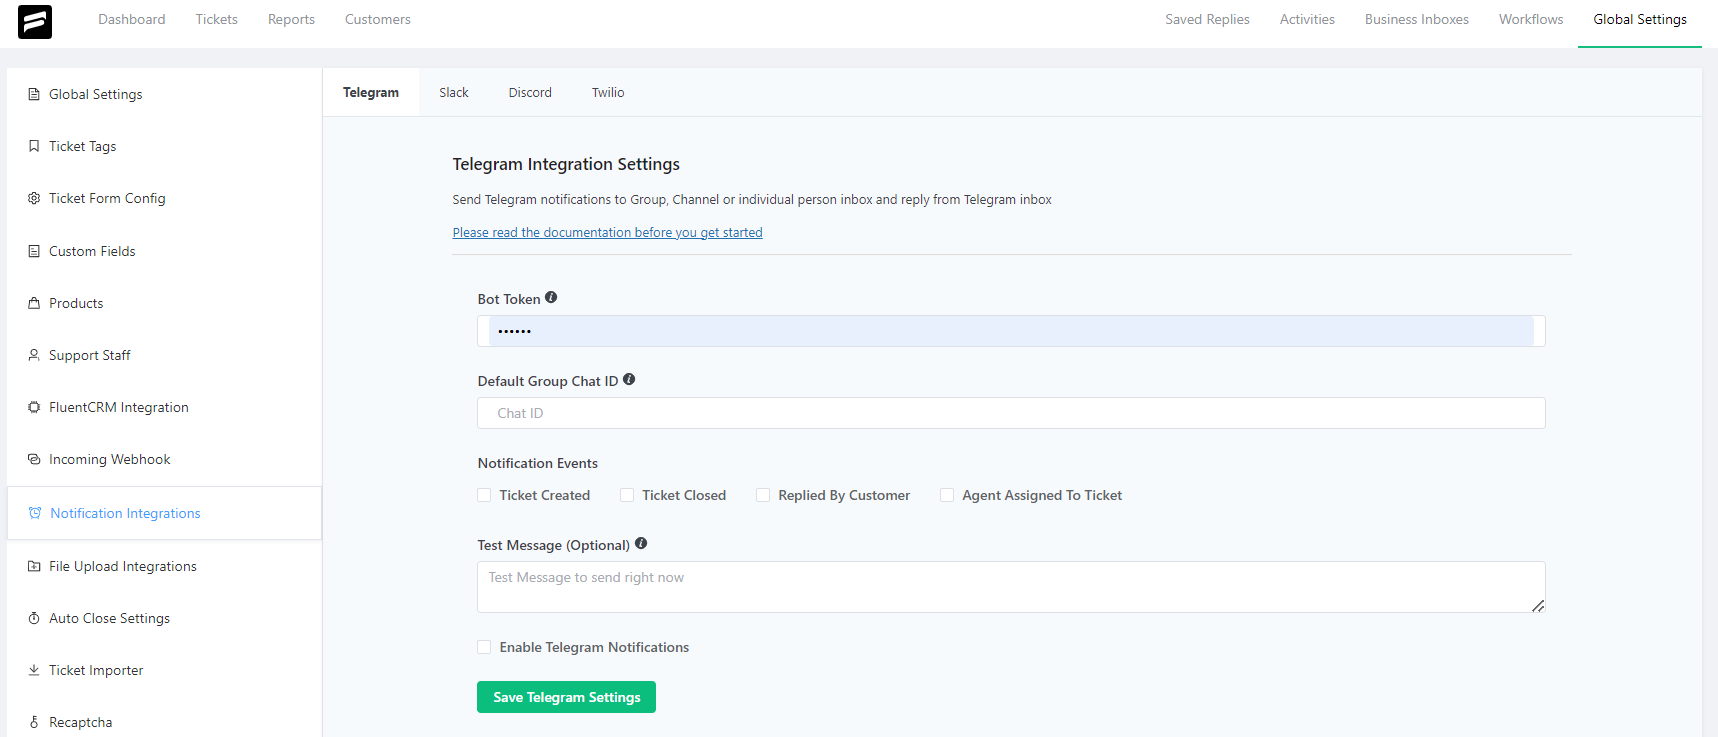Viewport: 1718px width, 737px height.
Task: Enable Telegram Notifications checkbox
Action: pos(484,647)
